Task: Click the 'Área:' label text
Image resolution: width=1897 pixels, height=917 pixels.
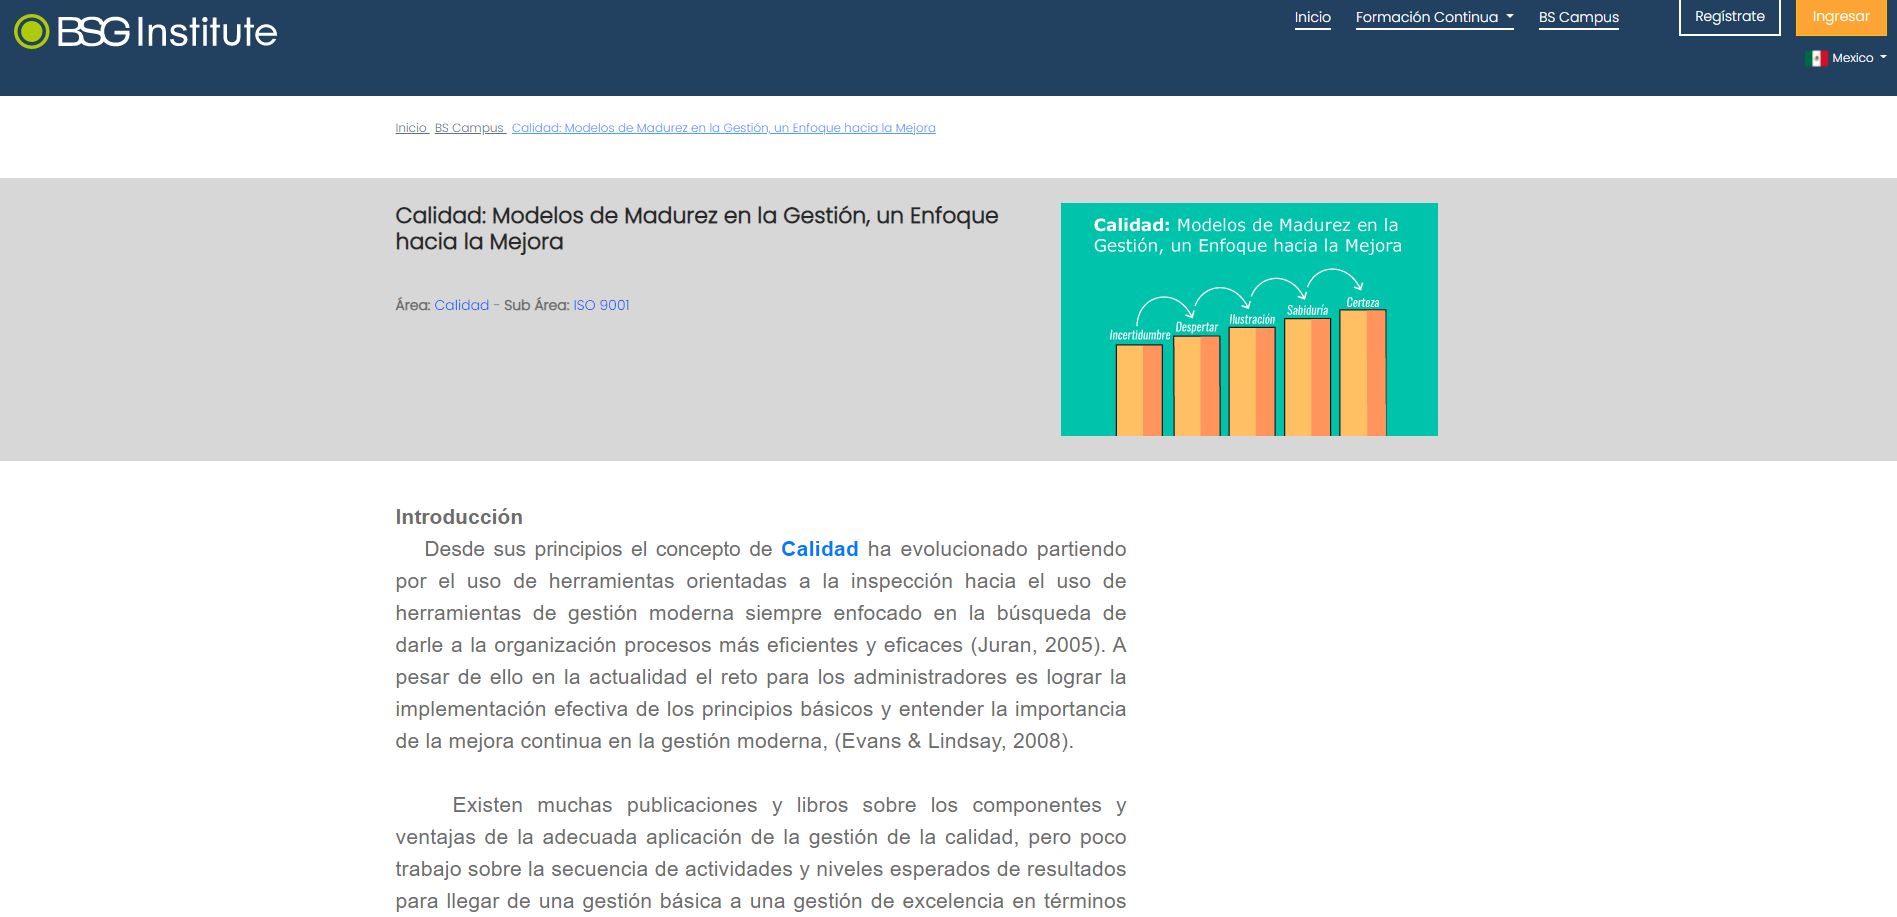Action: [412, 305]
